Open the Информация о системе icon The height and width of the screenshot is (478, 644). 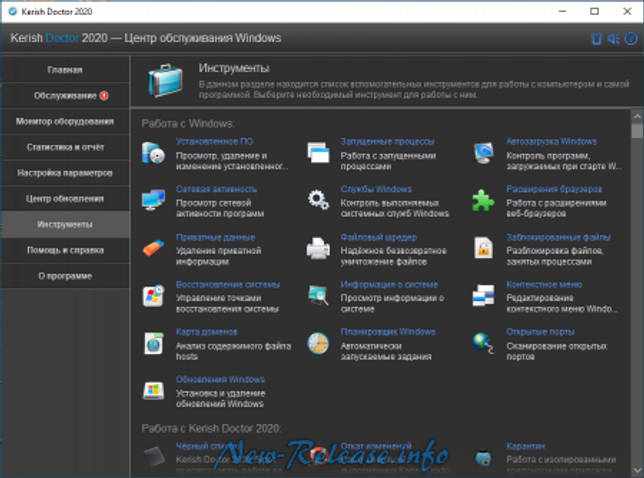318,295
